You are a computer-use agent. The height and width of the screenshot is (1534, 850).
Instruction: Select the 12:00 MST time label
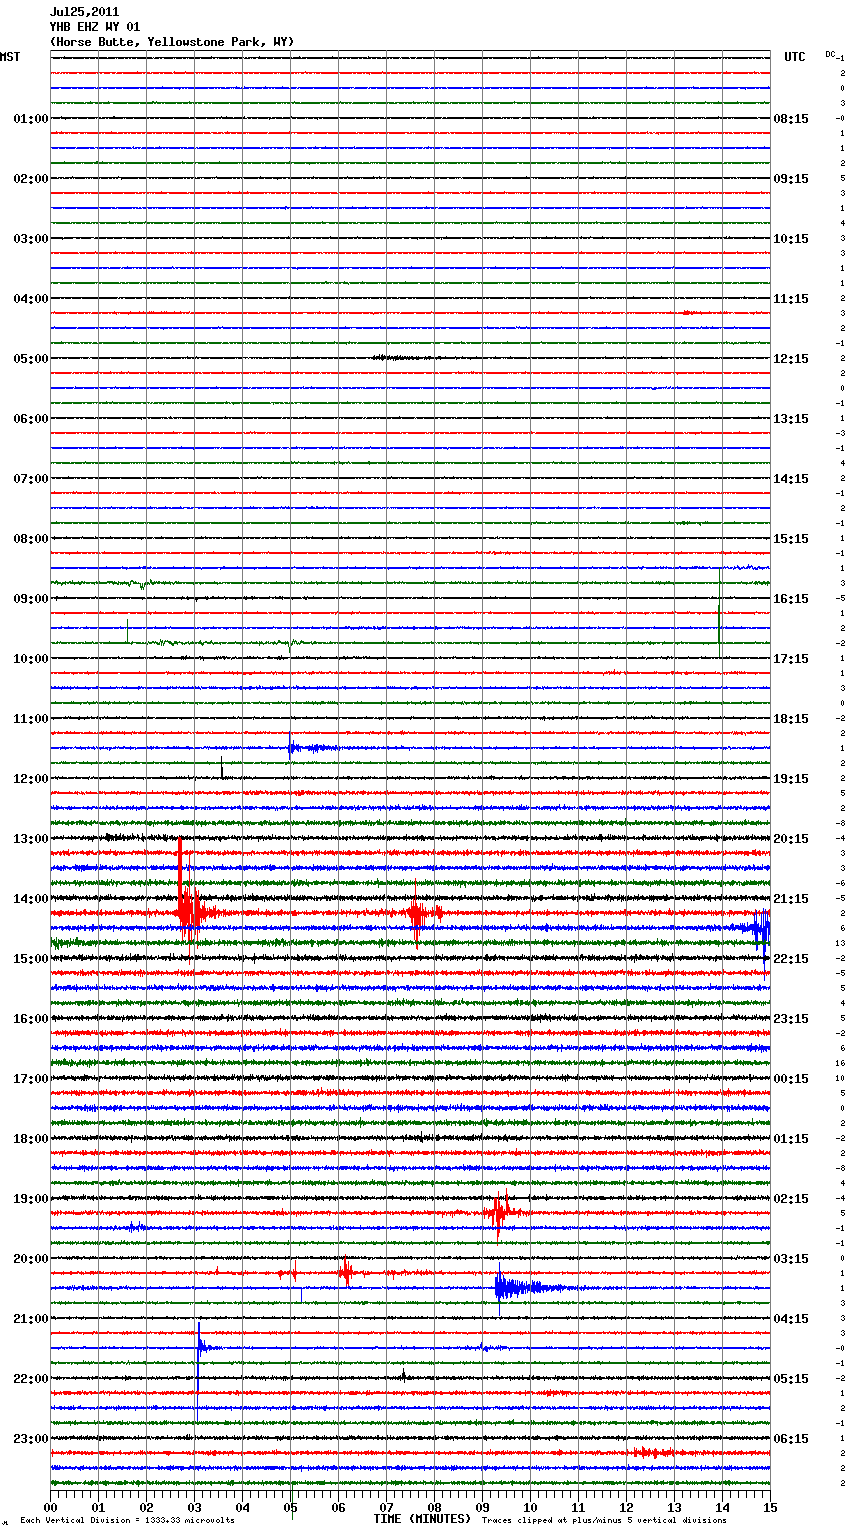[x=30, y=779]
